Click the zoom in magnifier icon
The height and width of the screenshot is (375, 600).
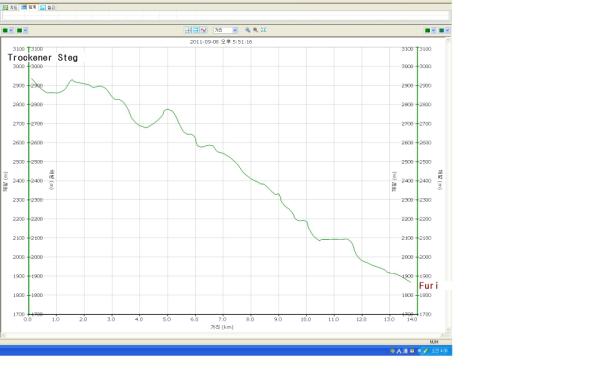point(248,30)
